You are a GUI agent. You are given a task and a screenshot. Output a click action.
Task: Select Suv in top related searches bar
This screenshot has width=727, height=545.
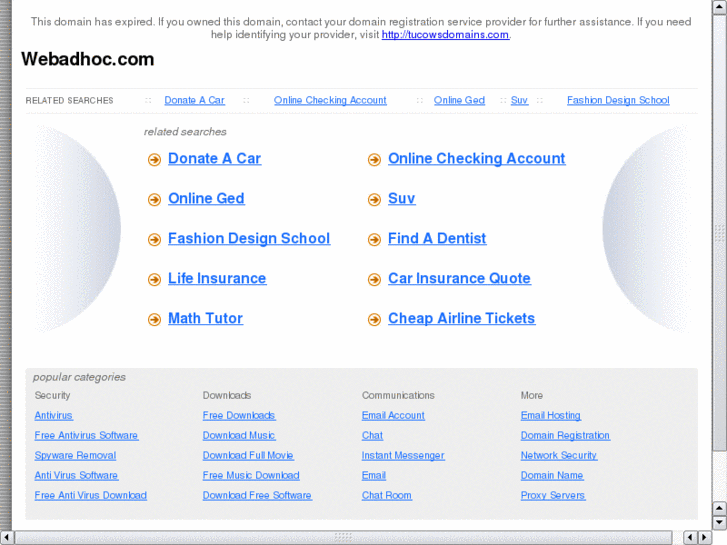pos(519,100)
